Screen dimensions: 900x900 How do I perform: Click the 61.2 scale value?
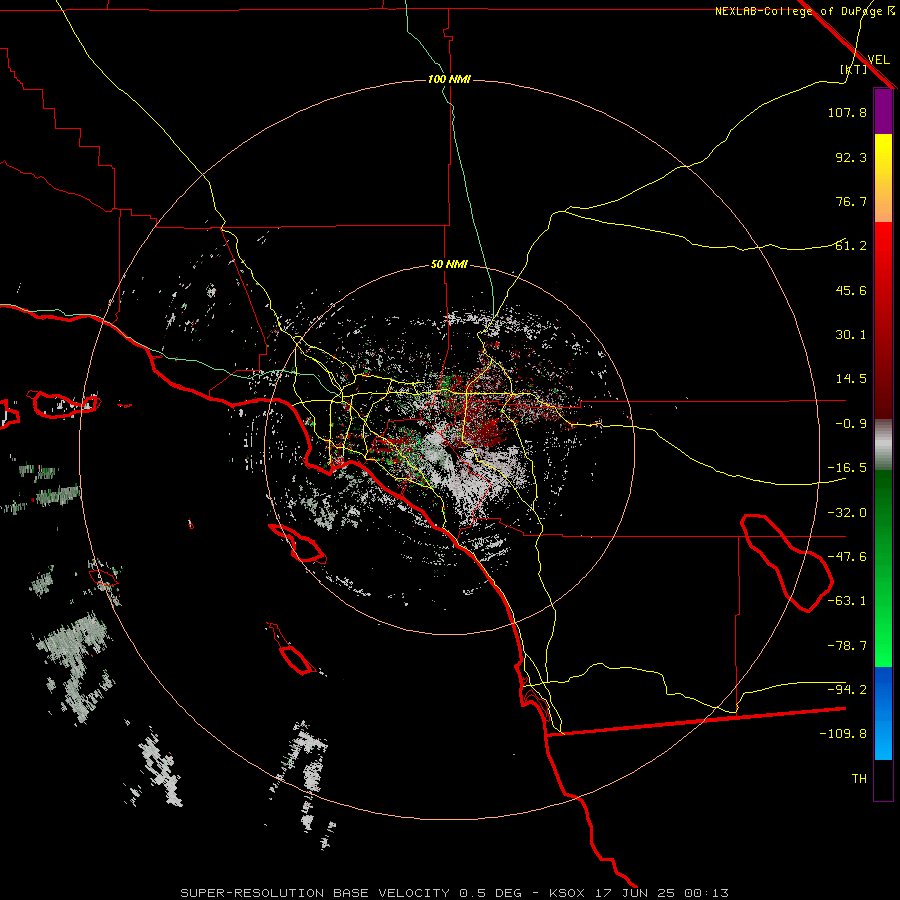click(851, 246)
